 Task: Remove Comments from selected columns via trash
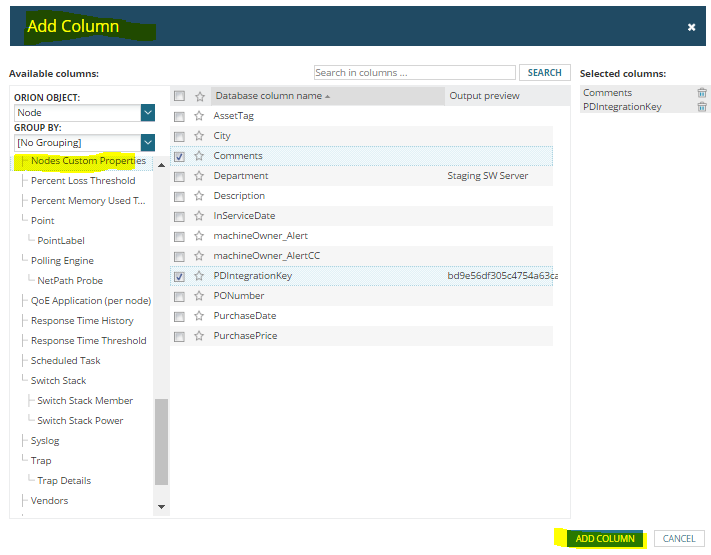pos(701,92)
